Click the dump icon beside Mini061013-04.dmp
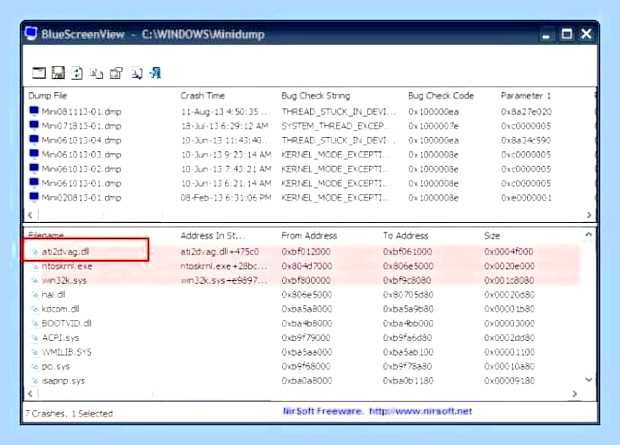The height and width of the screenshot is (445, 620). pyautogui.click(x=34, y=140)
